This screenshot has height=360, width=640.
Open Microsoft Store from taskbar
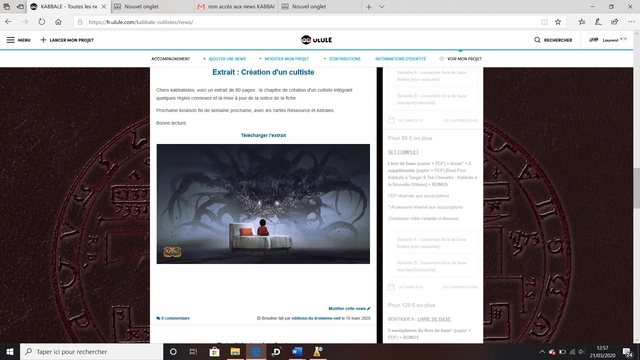click(x=214, y=351)
